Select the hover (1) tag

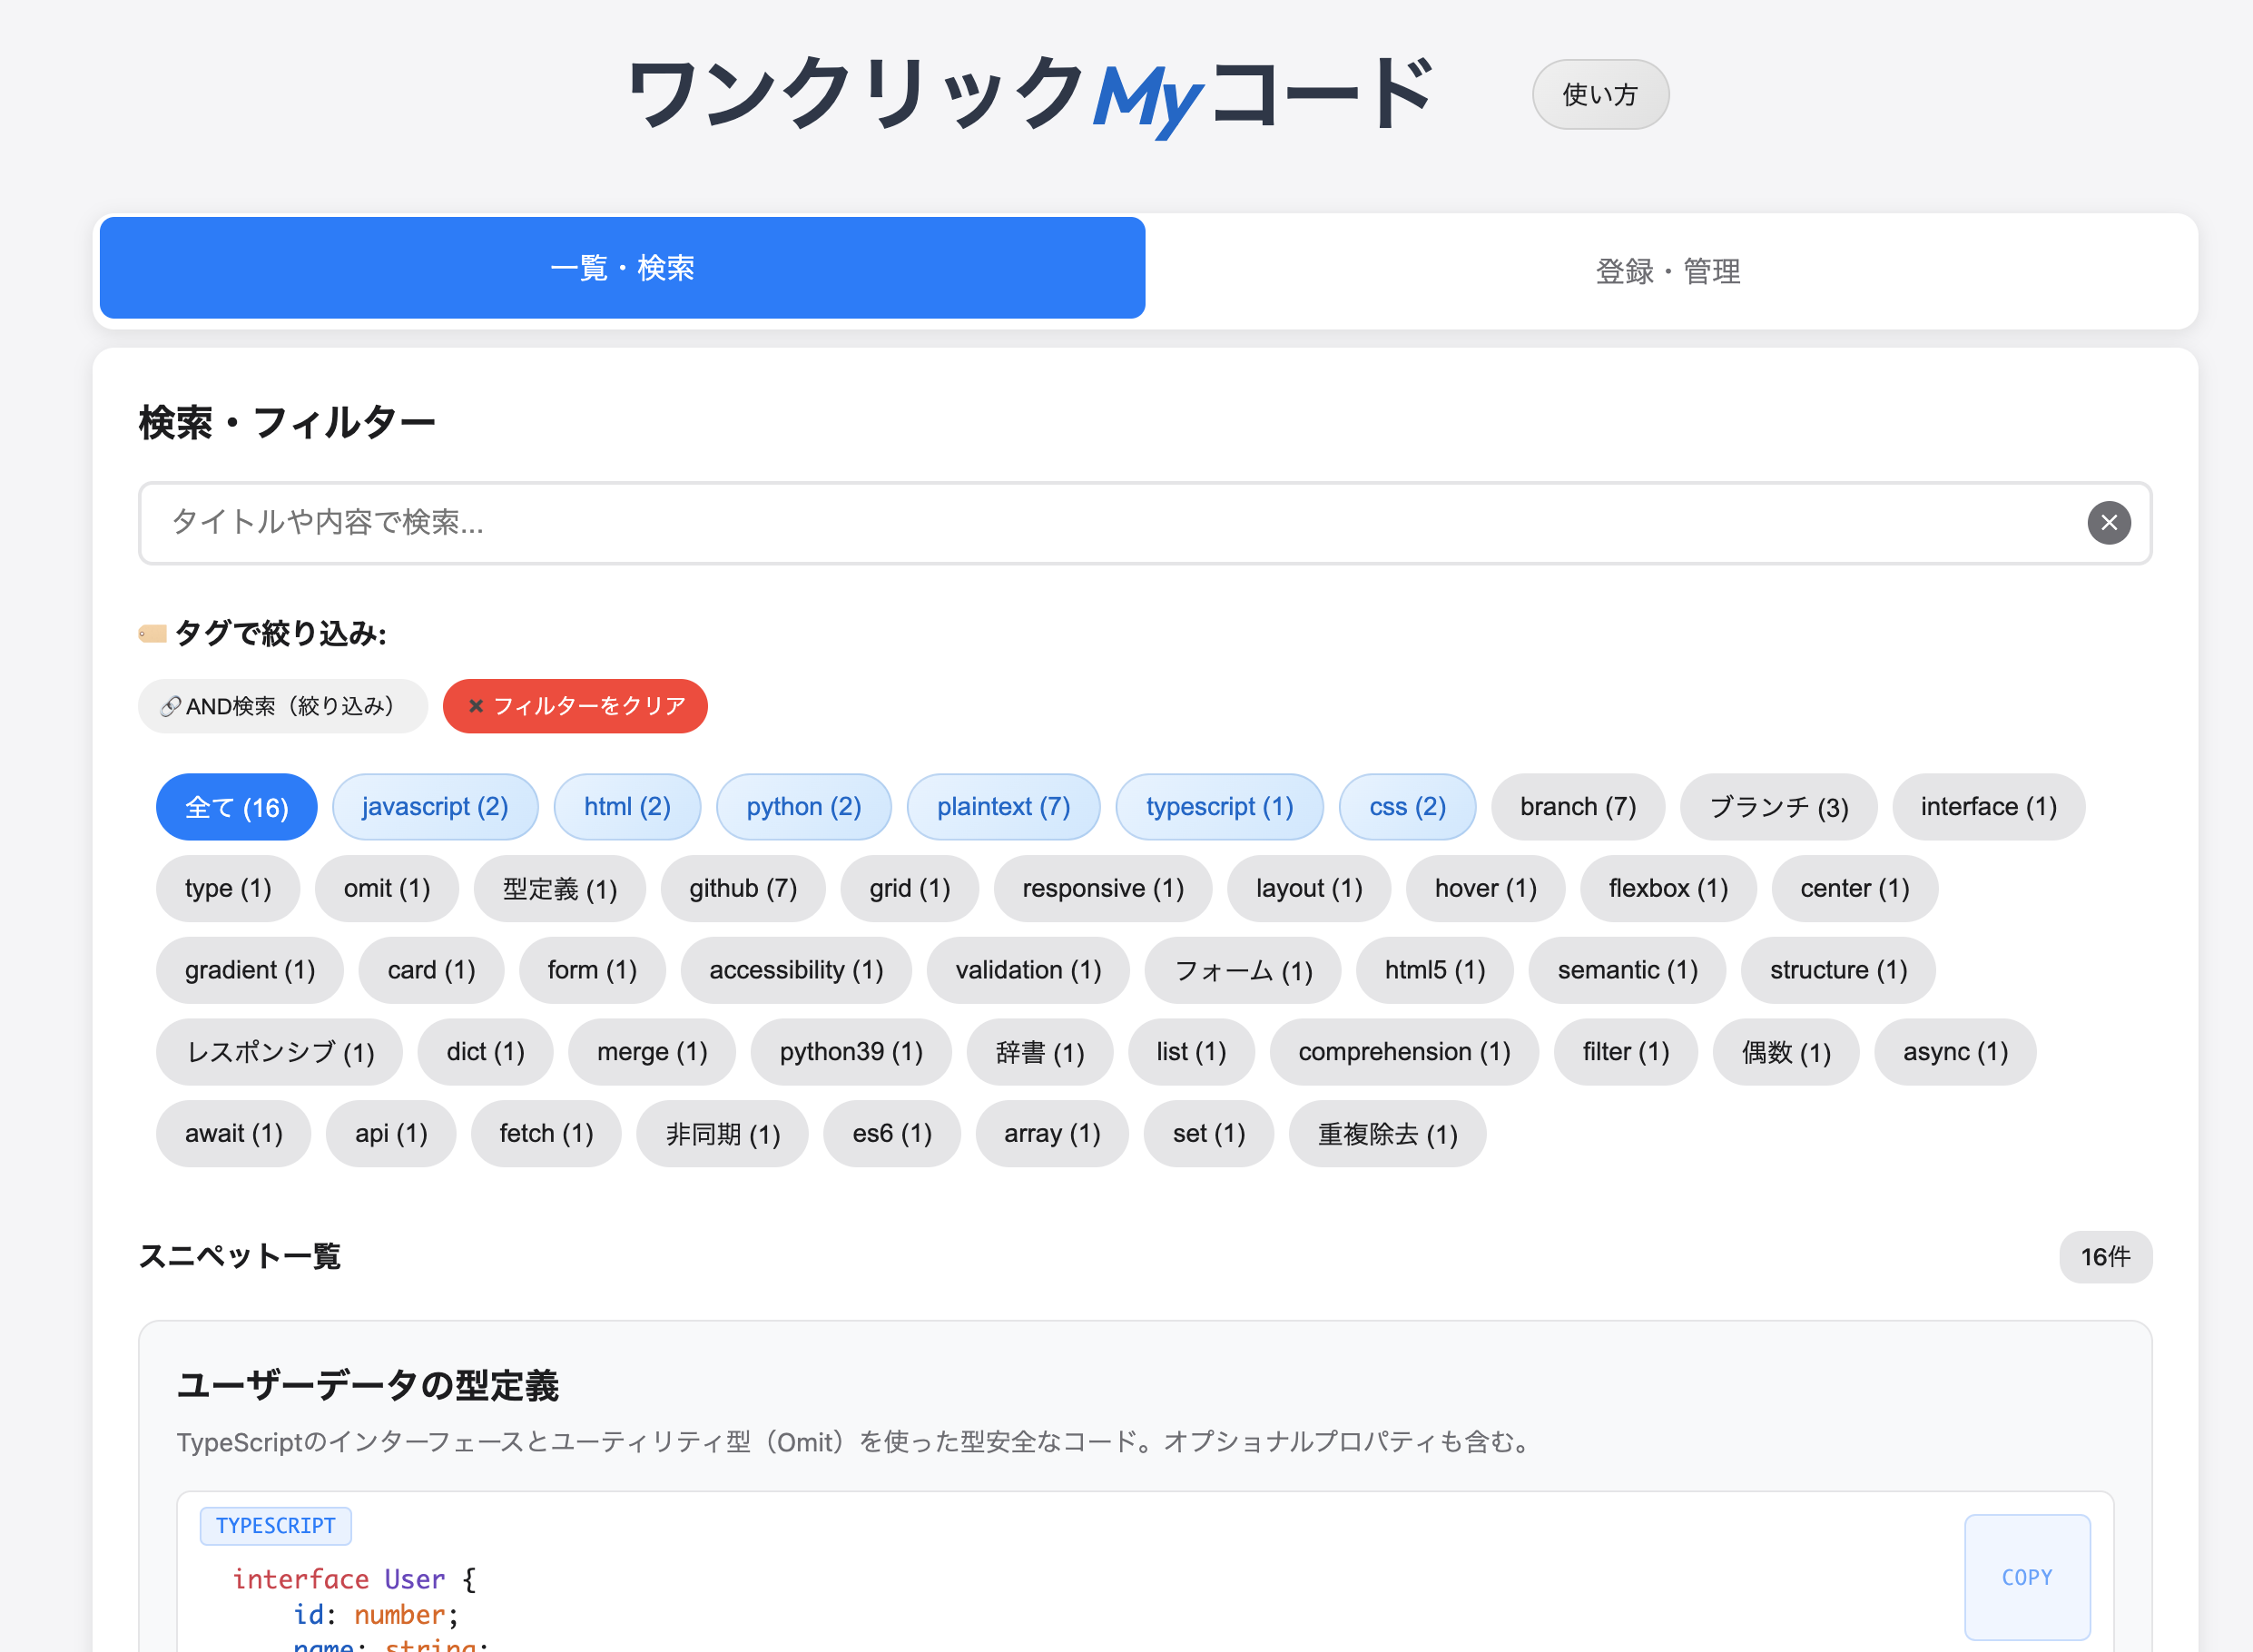coord(1485,889)
